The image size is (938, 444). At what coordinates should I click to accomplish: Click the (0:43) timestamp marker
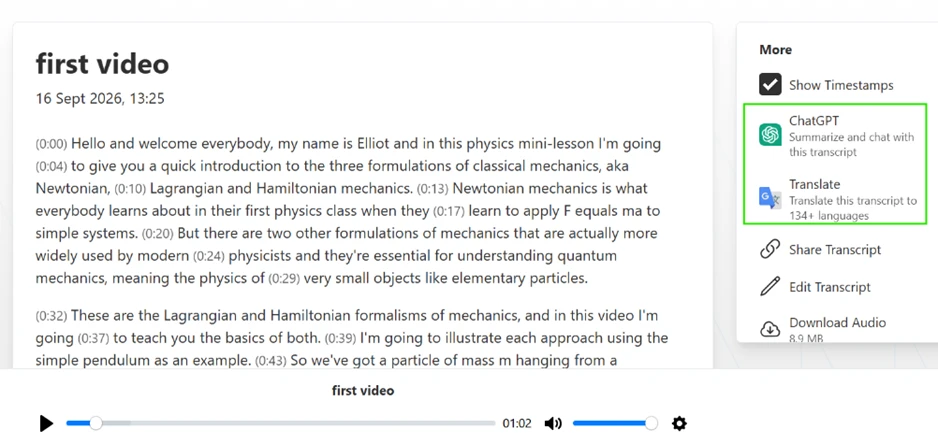click(272, 361)
